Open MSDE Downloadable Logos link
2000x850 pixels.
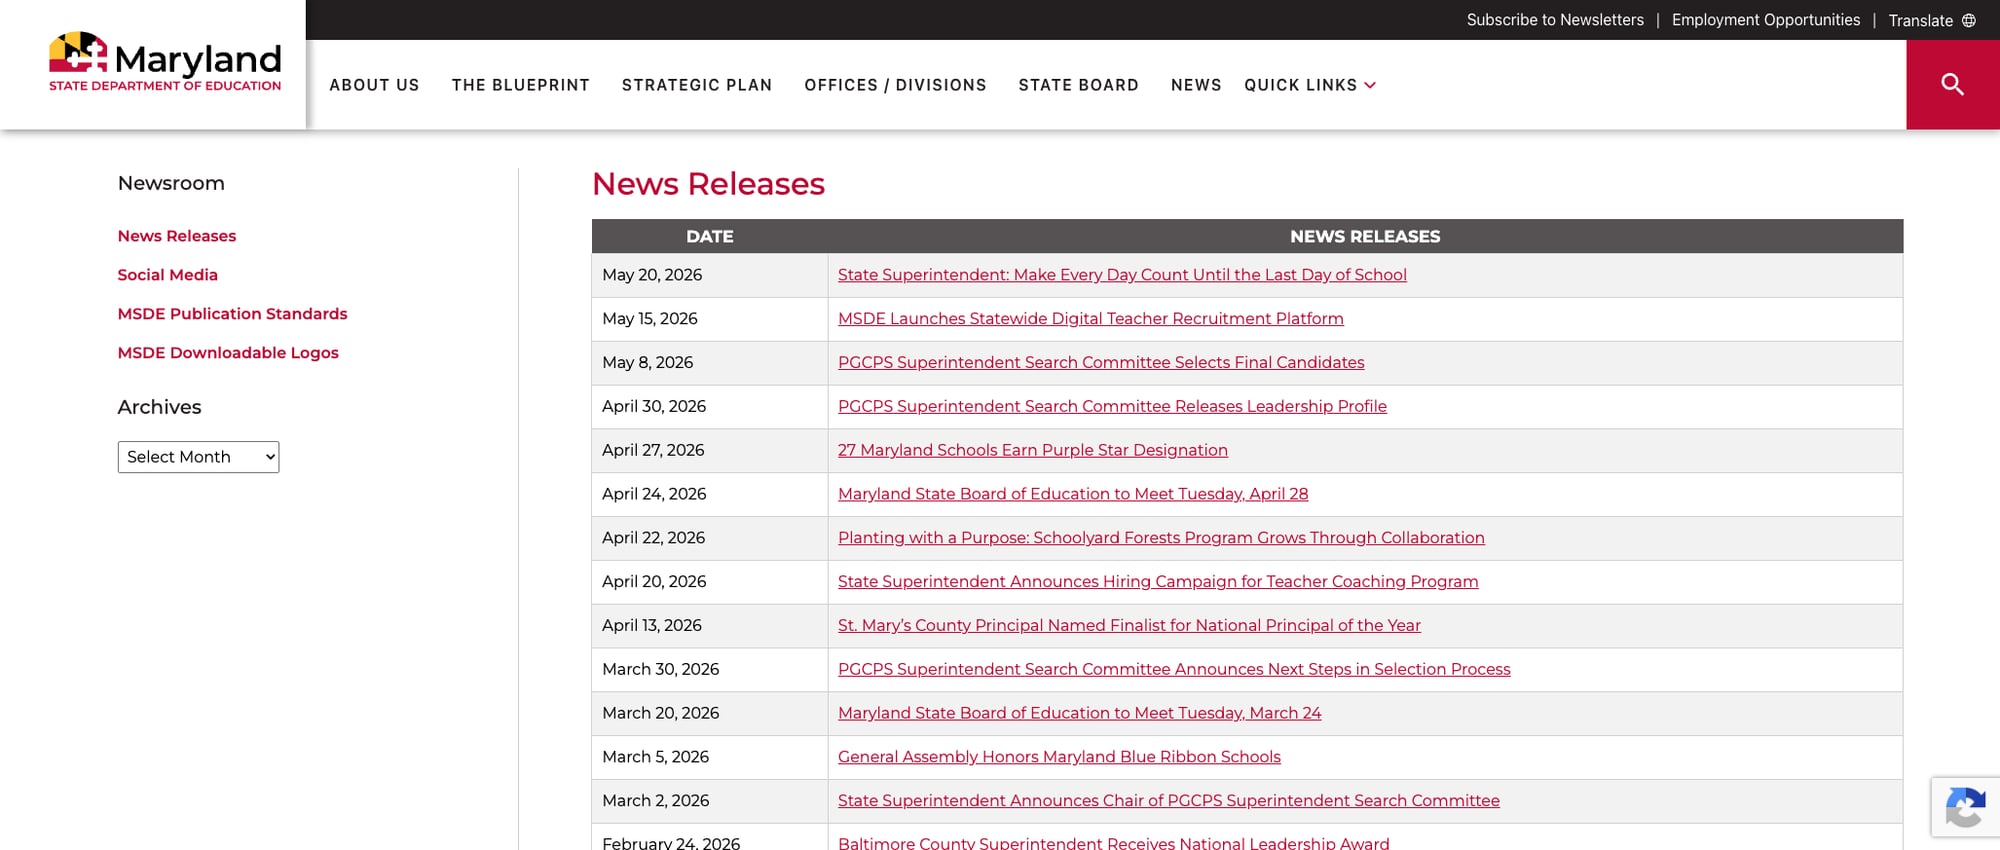point(228,353)
